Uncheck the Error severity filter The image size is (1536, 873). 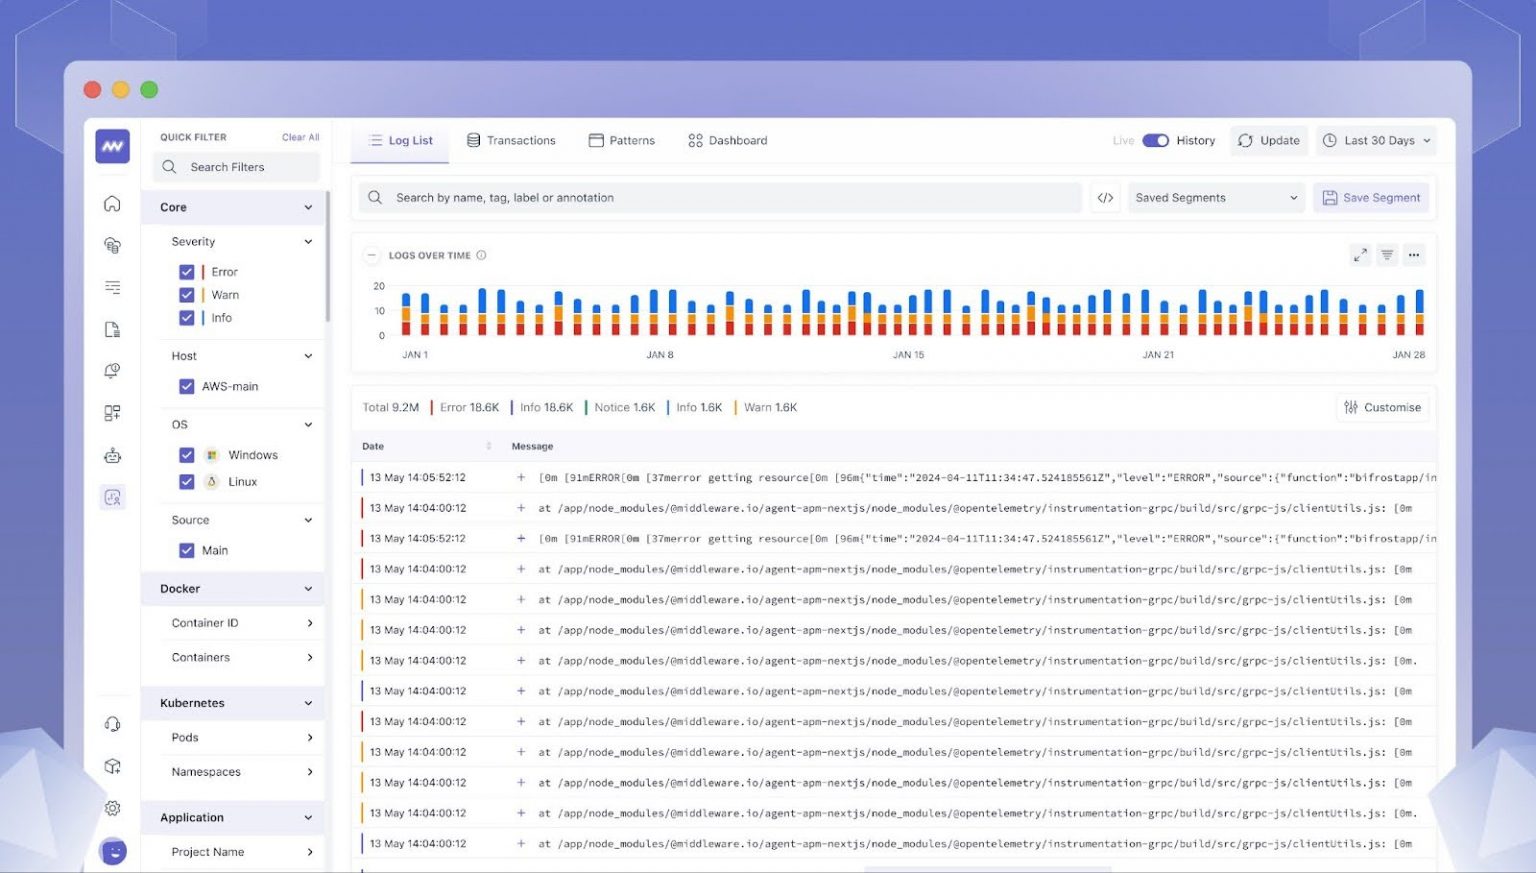coord(187,271)
